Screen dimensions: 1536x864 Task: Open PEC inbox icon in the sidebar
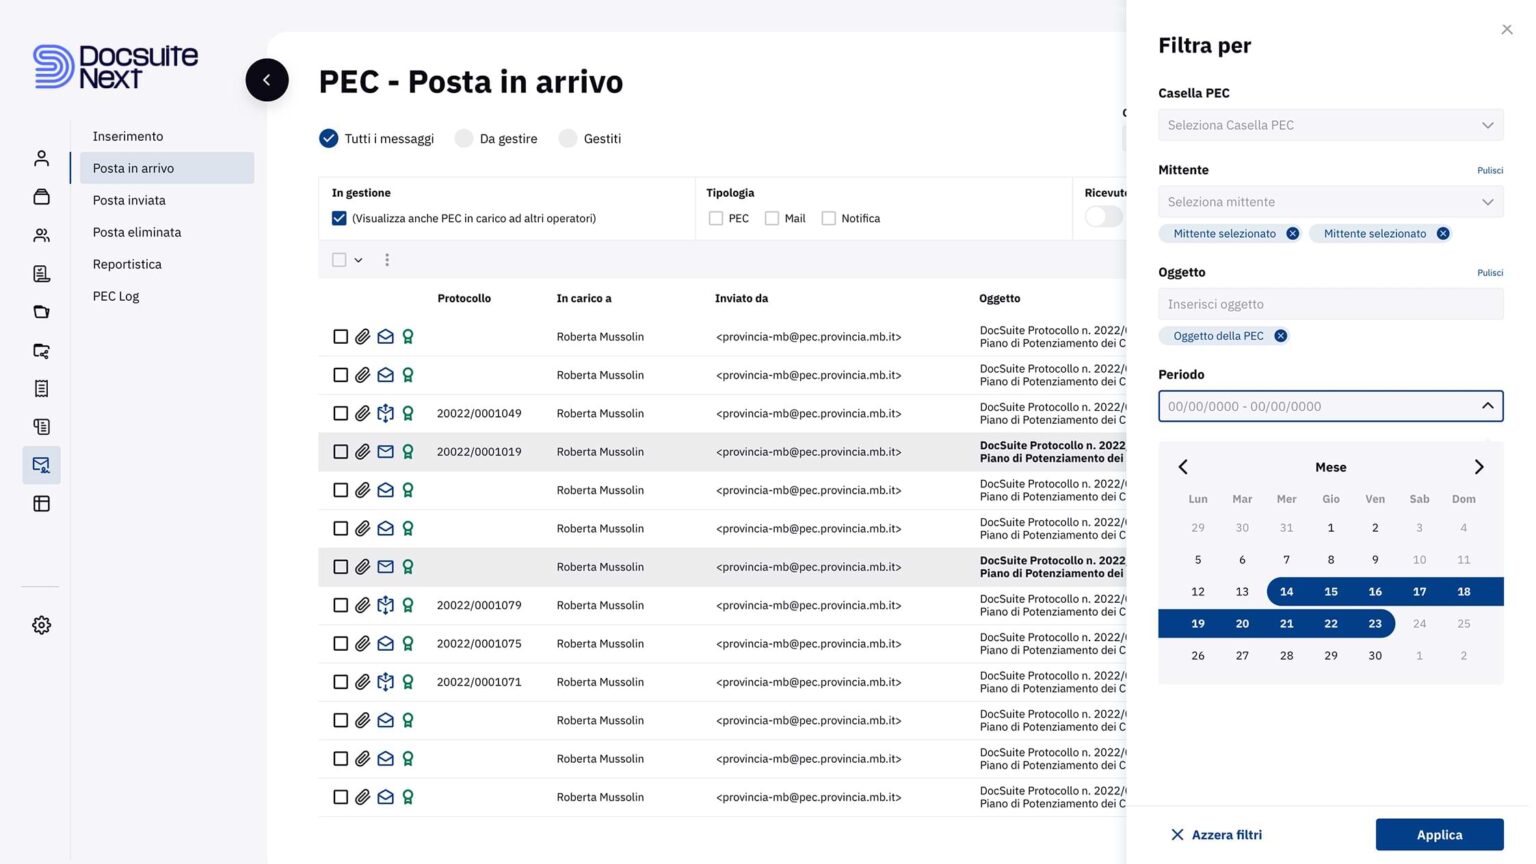[x=41, y=464]
